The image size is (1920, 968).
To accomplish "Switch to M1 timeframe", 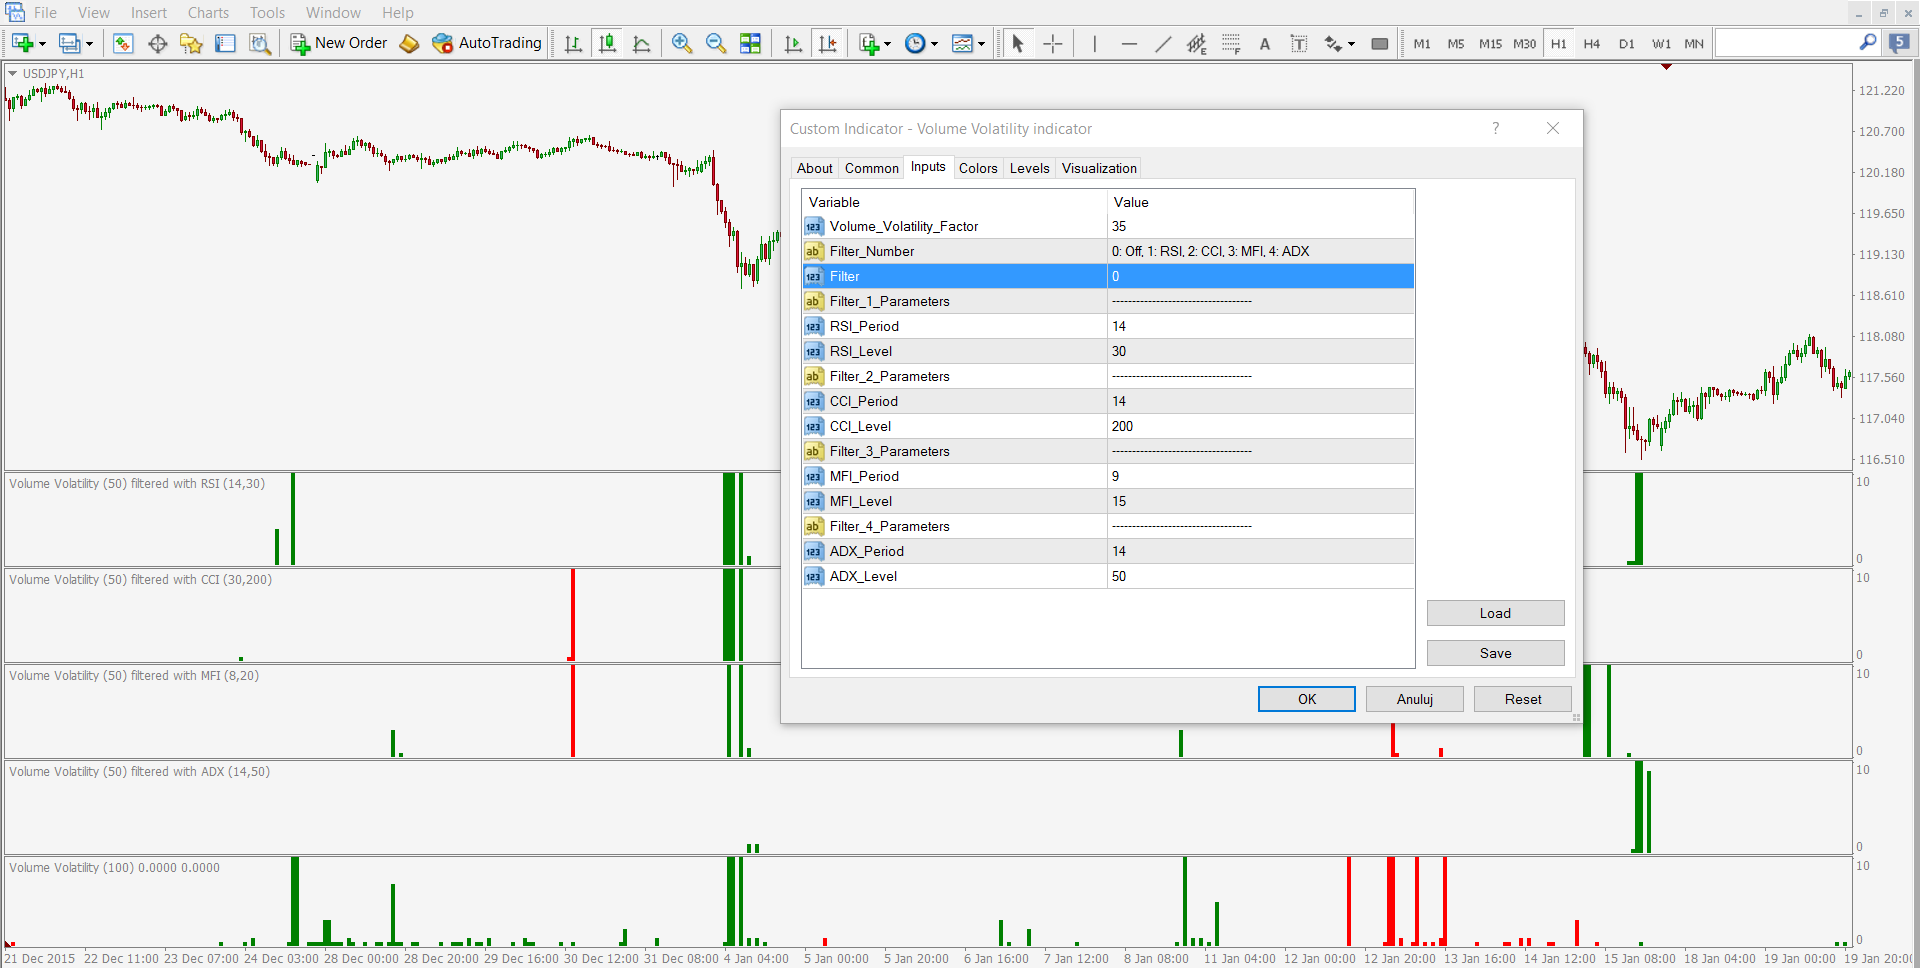I will pos(1422,43).
